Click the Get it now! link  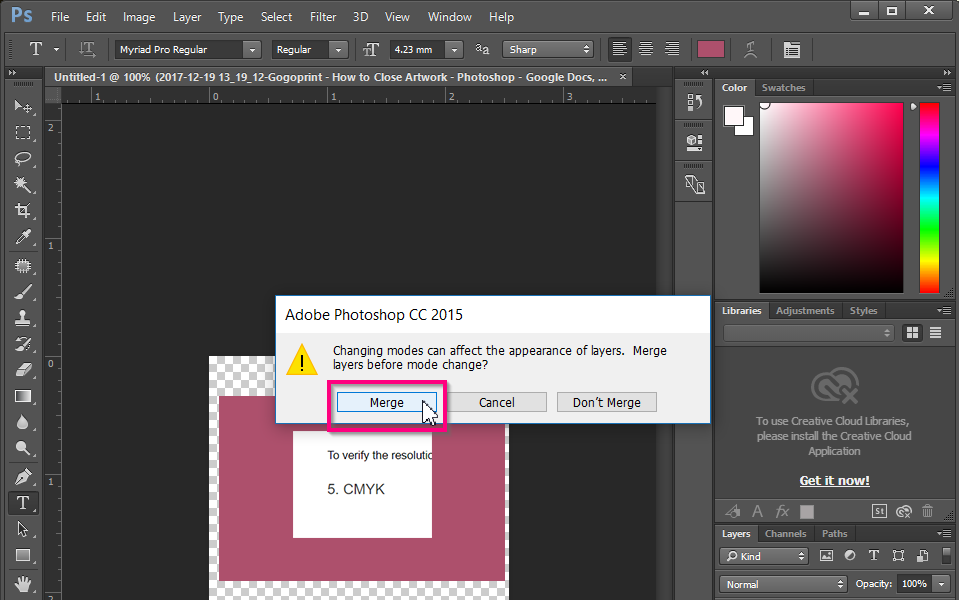point(834,480)
